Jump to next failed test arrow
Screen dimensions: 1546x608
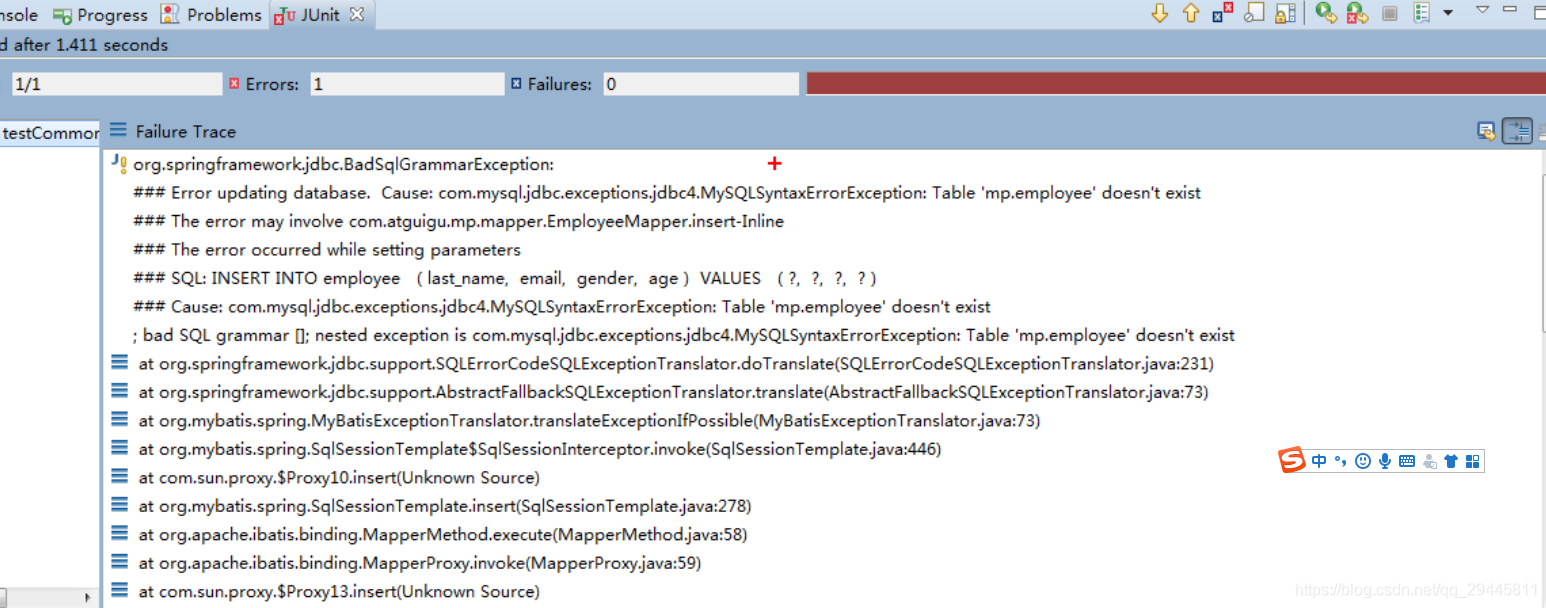point(1160,13)
